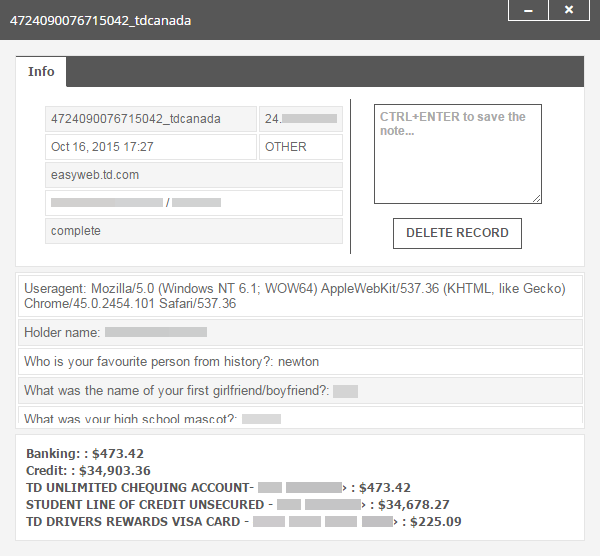Select the easyweb.td.com field
The image size is (600, 556).
tap(194, 175)
